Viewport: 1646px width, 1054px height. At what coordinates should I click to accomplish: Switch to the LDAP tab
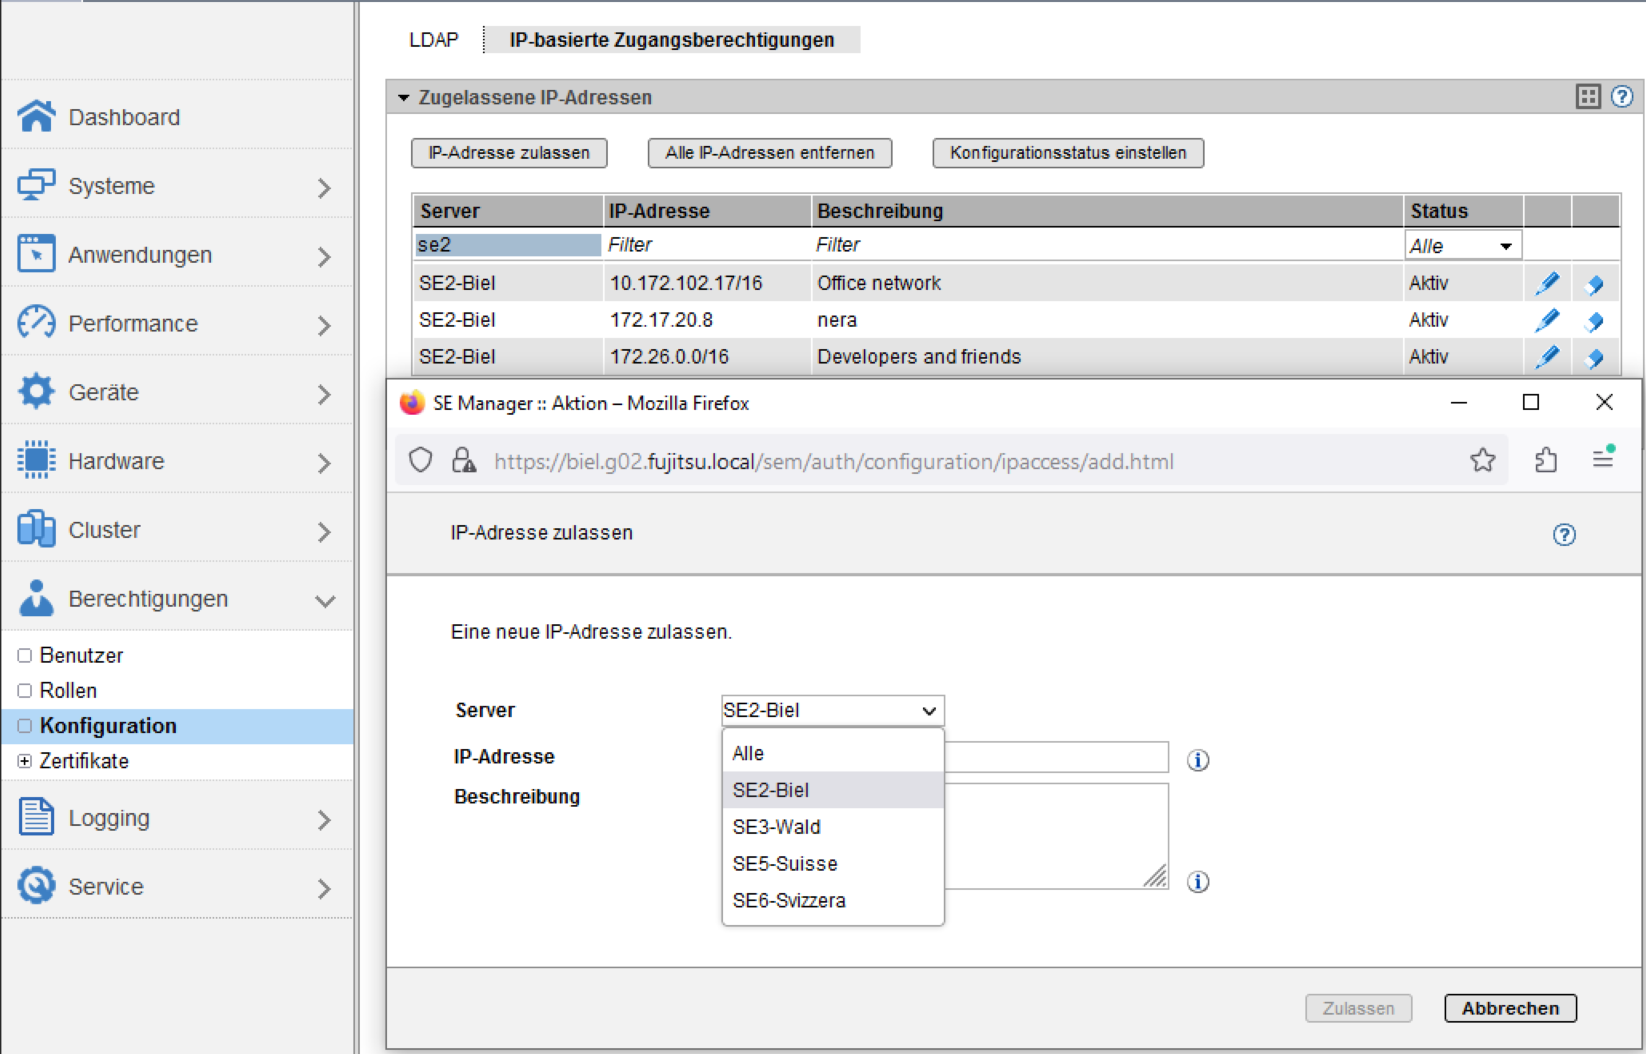coord(433,40)
